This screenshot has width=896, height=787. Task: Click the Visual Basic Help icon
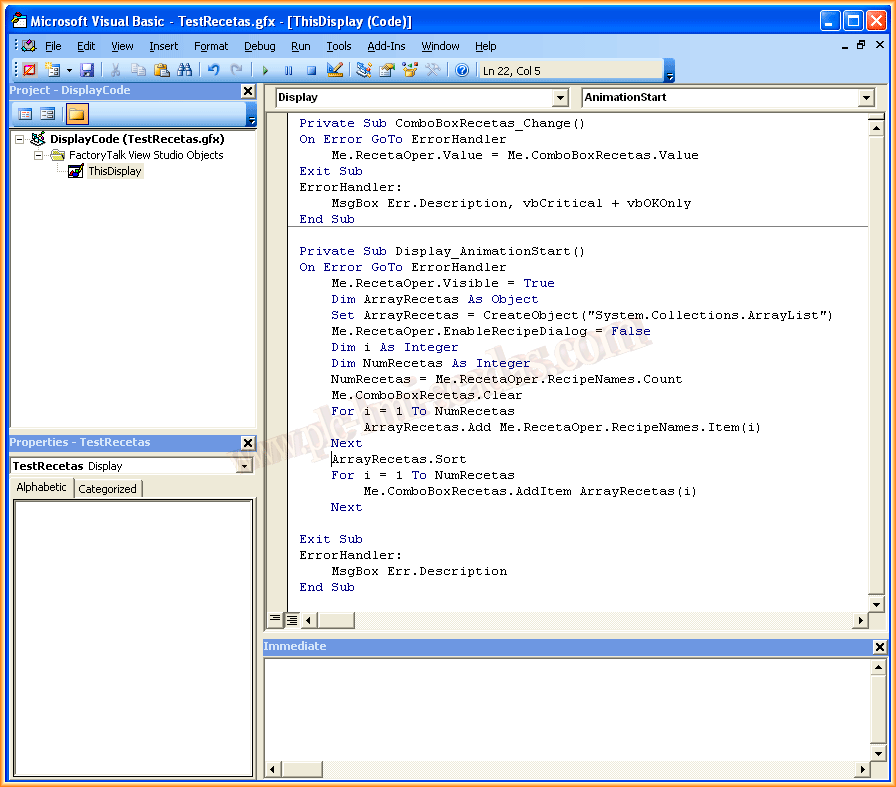pyautogui.click(x=462, y=70)
